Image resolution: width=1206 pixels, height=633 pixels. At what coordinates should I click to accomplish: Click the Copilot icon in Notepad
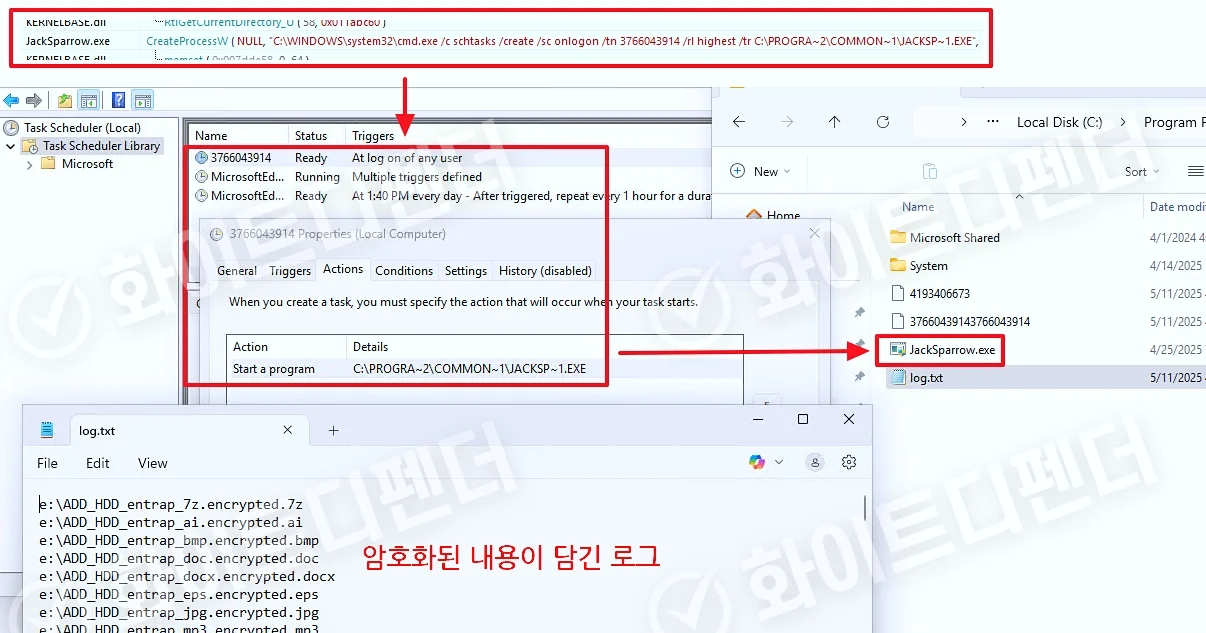[x=757, y=462]
